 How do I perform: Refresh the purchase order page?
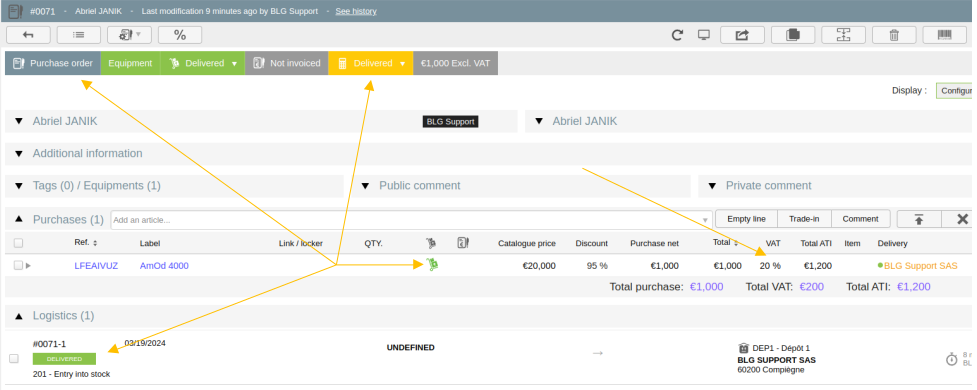677,35
